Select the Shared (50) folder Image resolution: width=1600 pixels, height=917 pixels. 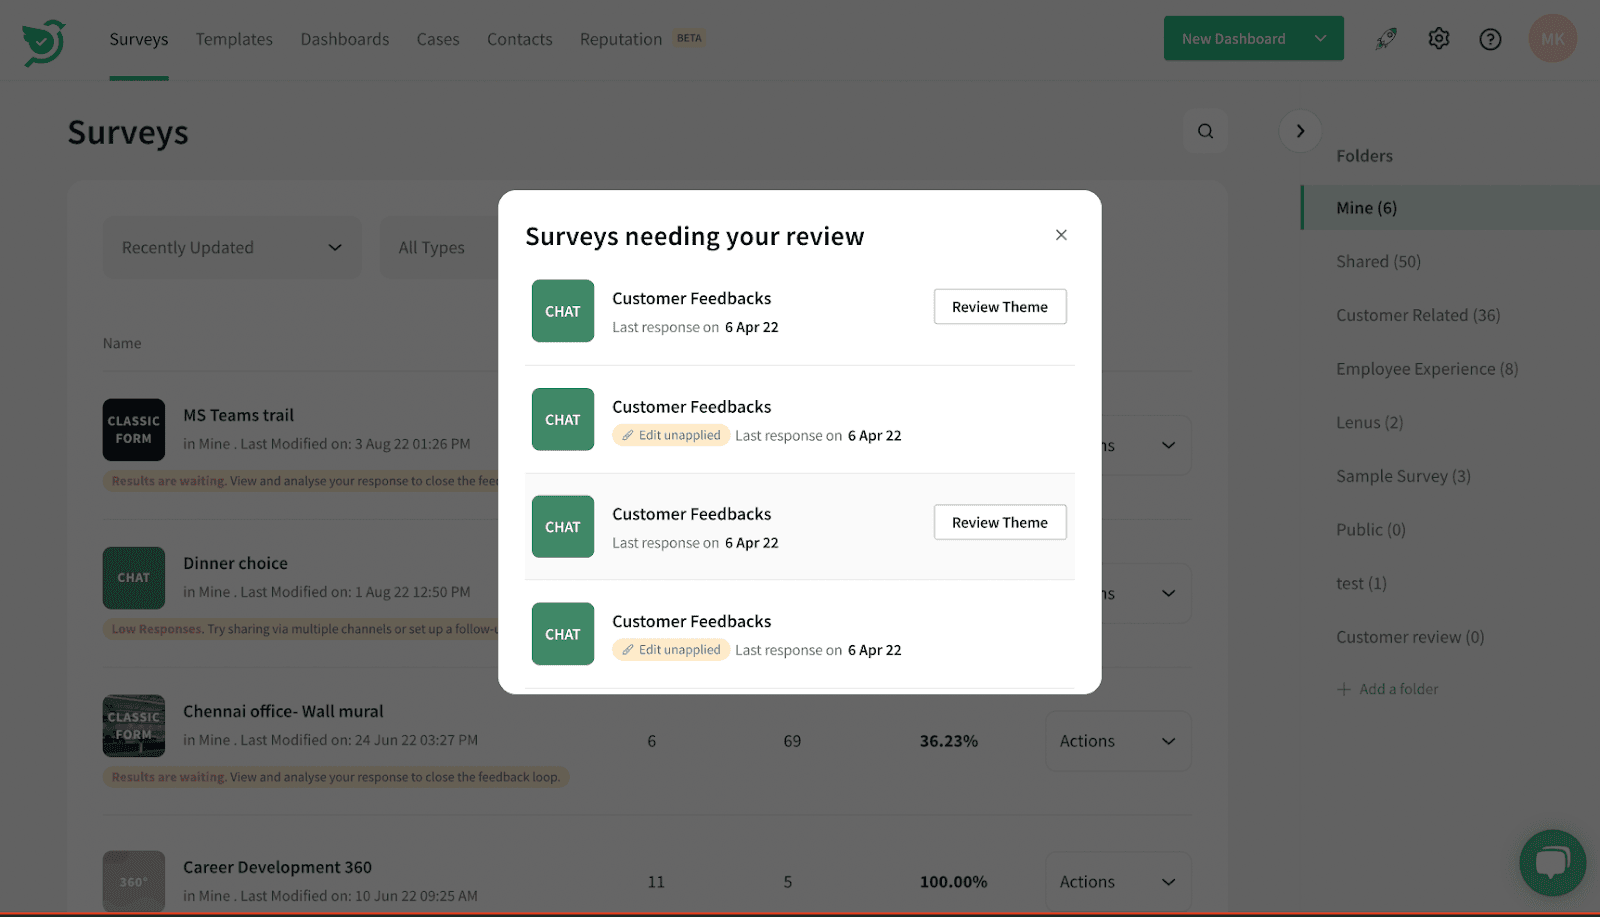(x=1378, y=262)
